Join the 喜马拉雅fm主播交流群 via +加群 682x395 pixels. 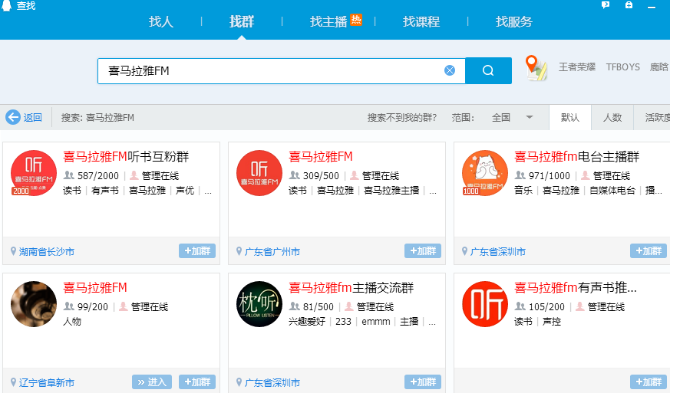point(423,382)
